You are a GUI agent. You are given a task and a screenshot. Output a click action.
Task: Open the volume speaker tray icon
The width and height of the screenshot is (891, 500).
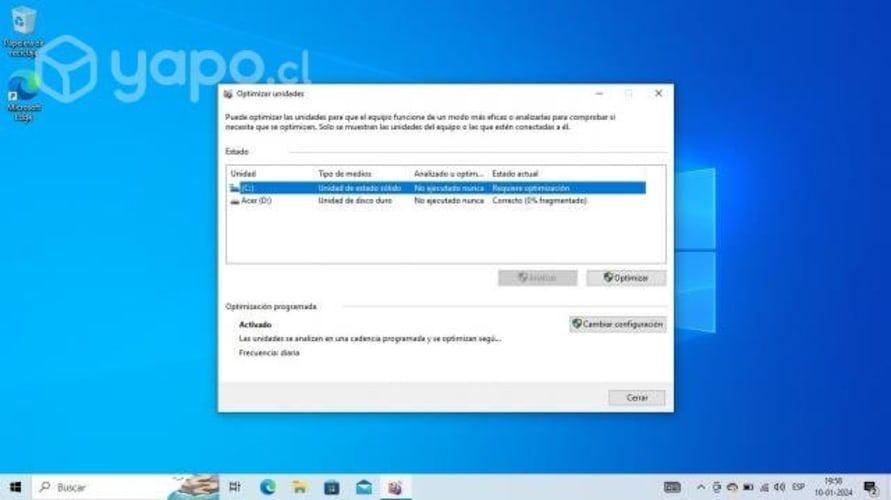pos(780,487)
